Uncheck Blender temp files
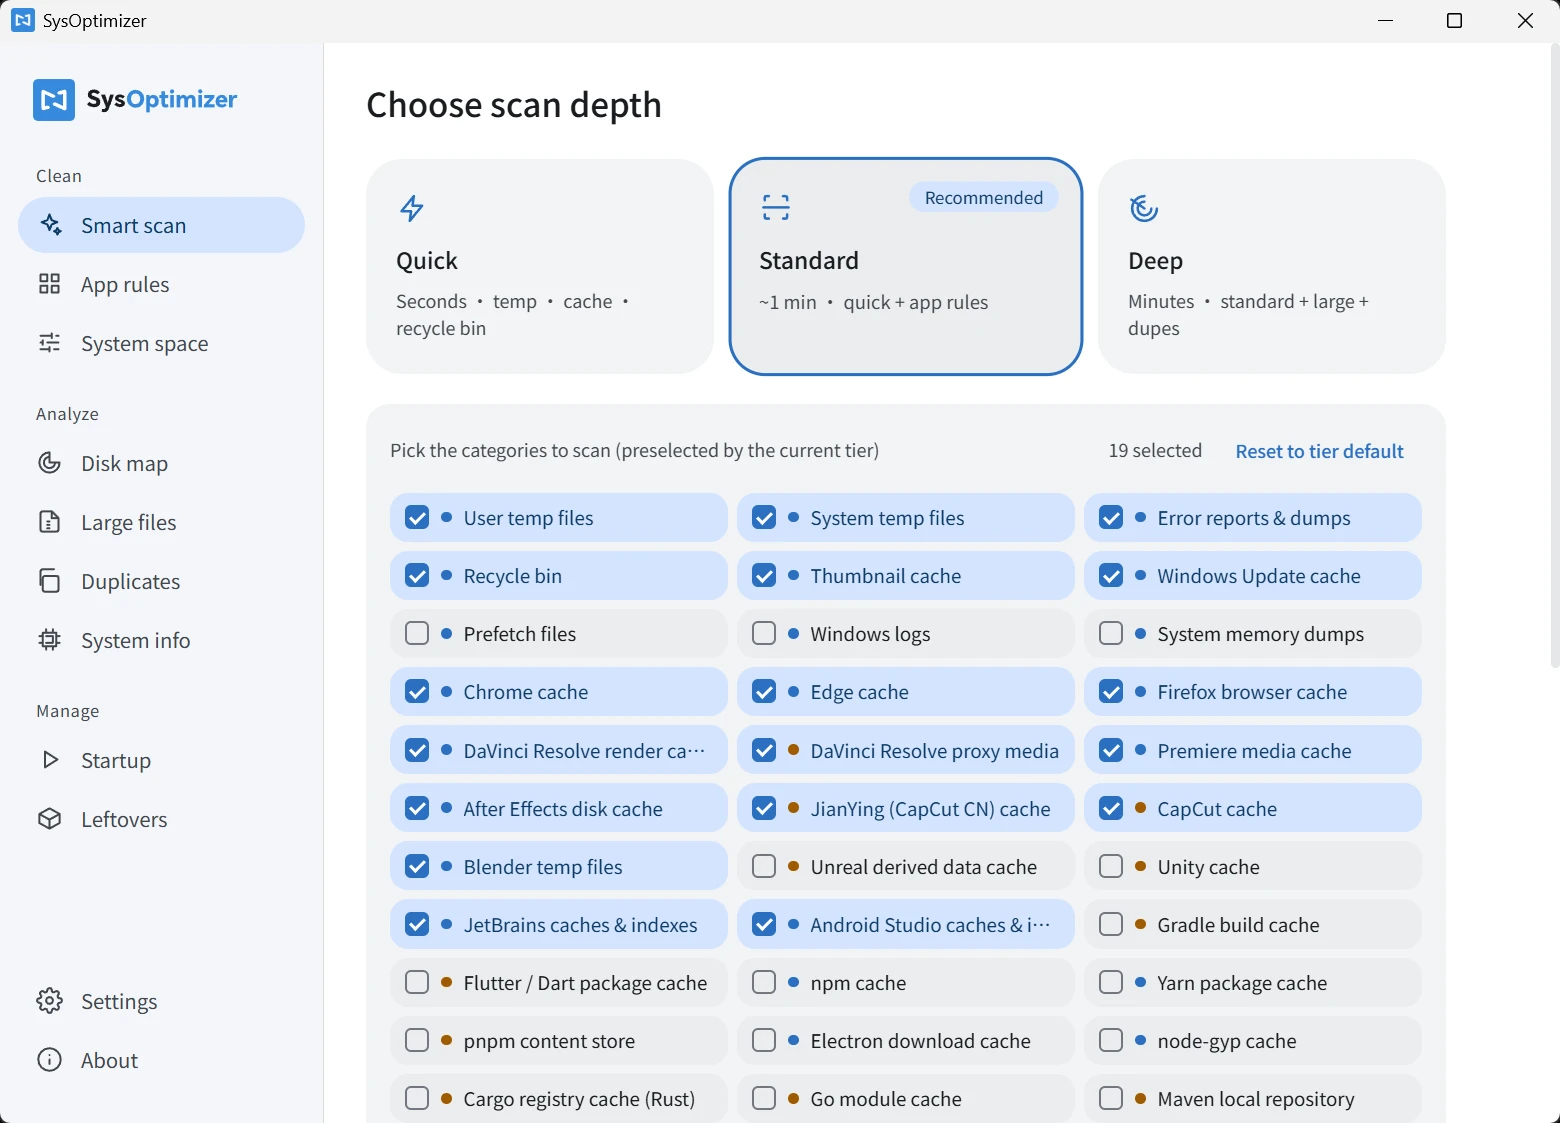This screenshot has width=1560, height=1123. point(417,866)
